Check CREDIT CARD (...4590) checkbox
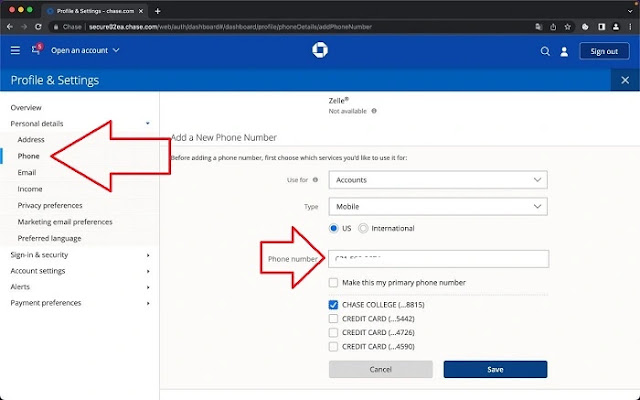The image size is (640, 400). coord(333,347)
